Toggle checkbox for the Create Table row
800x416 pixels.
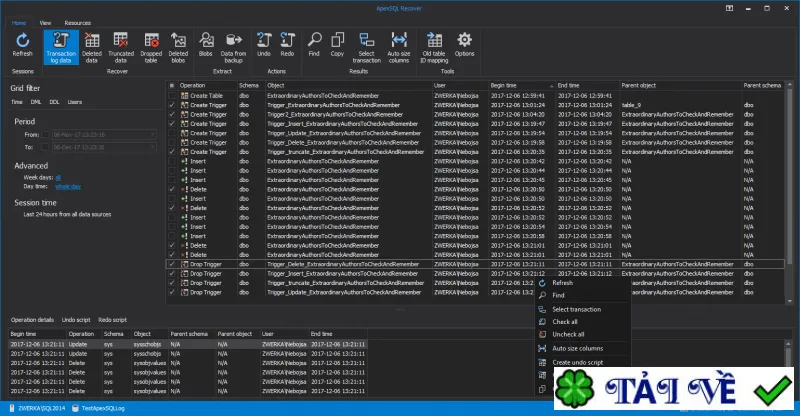pyautogui.click(x=172, y=95)
